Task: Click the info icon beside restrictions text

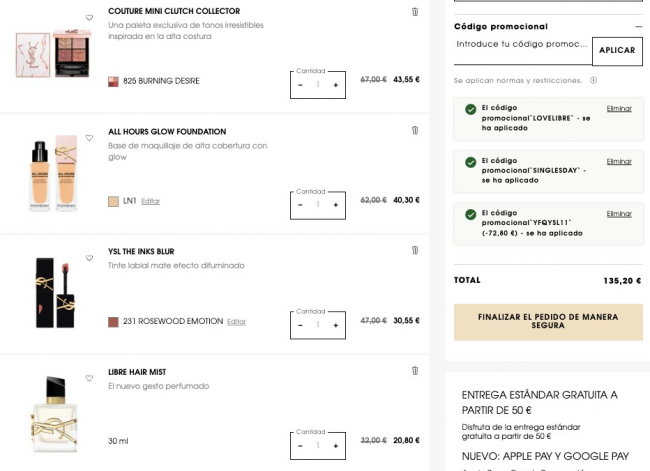Action: click(593, 80)
